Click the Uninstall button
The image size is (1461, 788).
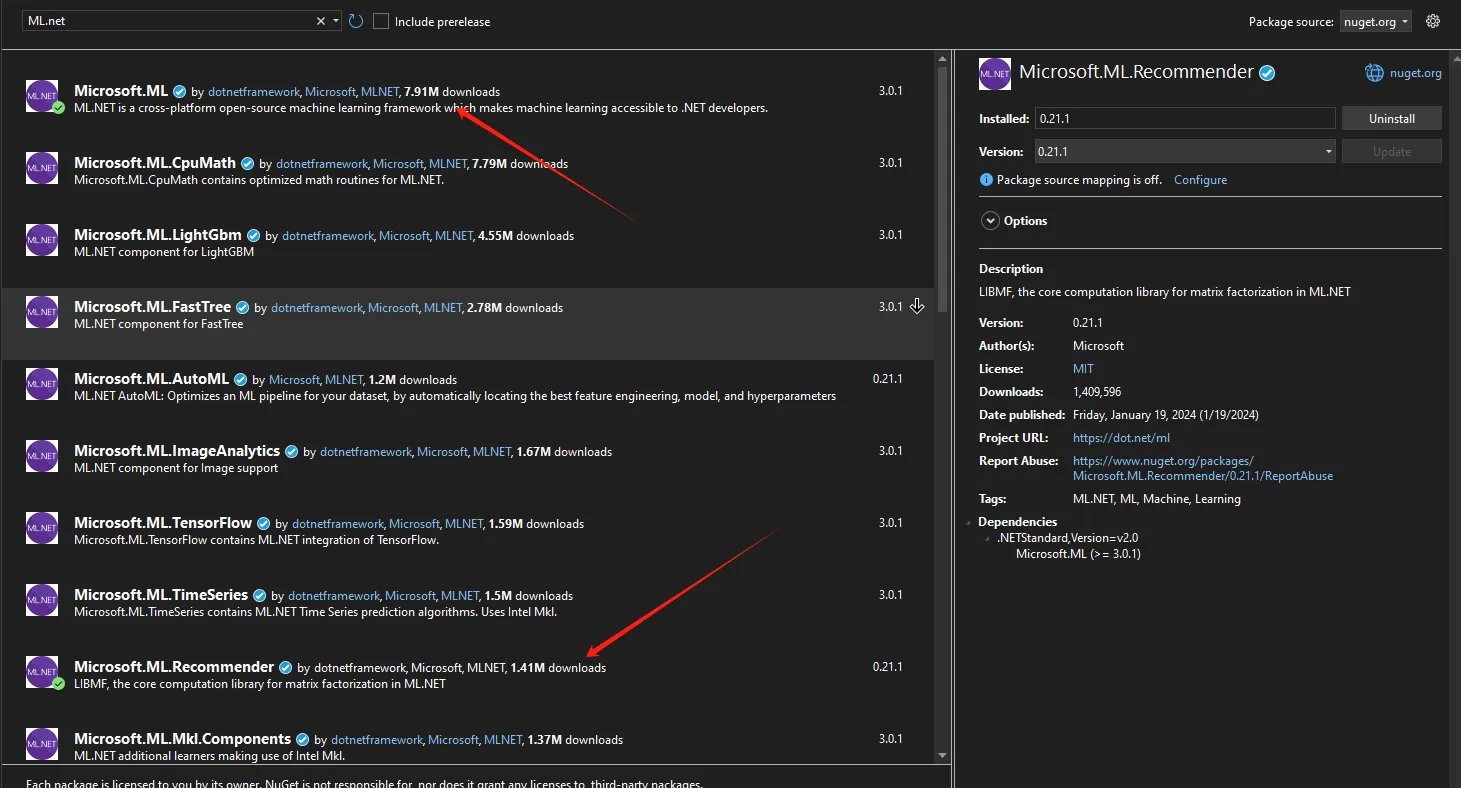pyautogui.click(x=1391, y=118)
